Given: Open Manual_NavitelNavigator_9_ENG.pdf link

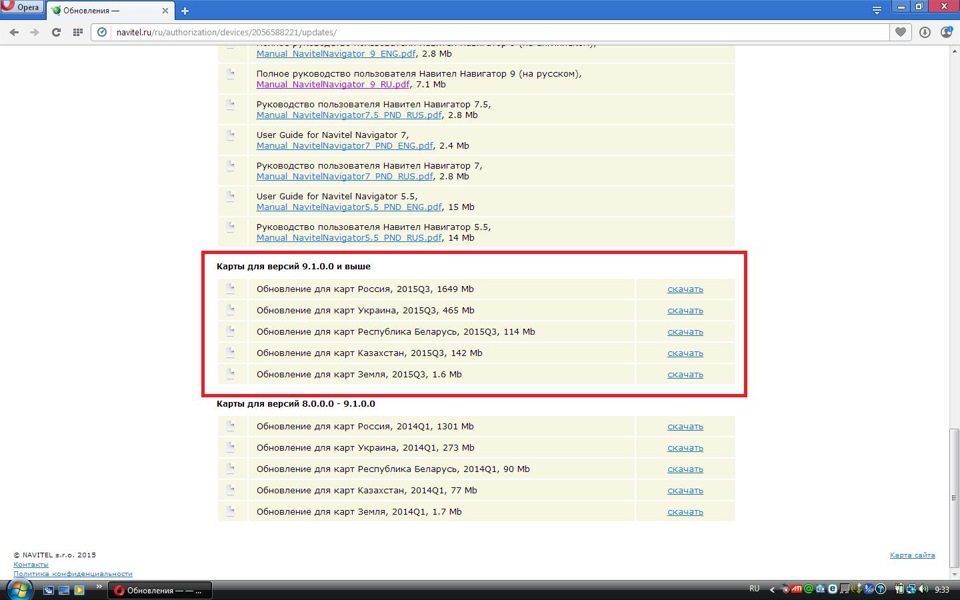Looking at the screenshot, I should tap(336, 54).
